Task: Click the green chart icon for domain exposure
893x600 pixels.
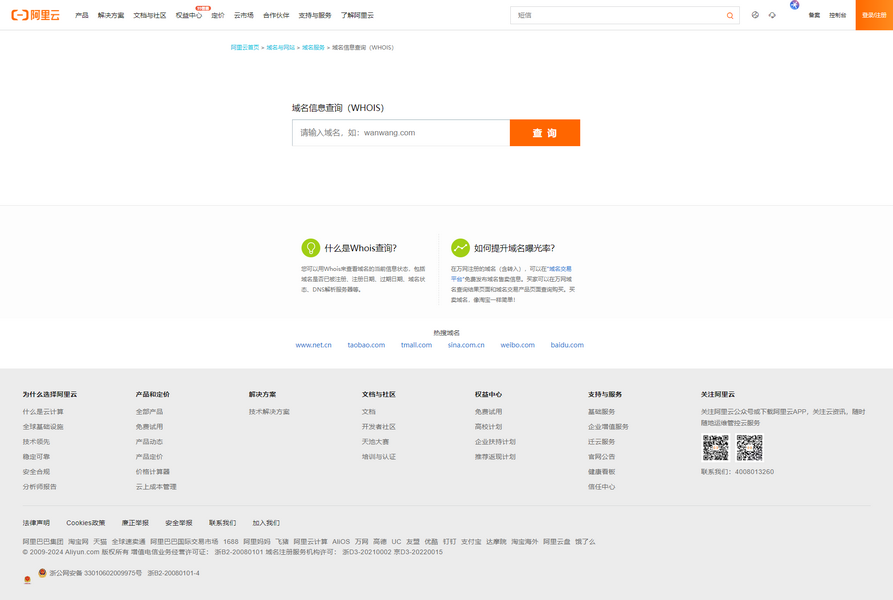Action: coord(460,248)
